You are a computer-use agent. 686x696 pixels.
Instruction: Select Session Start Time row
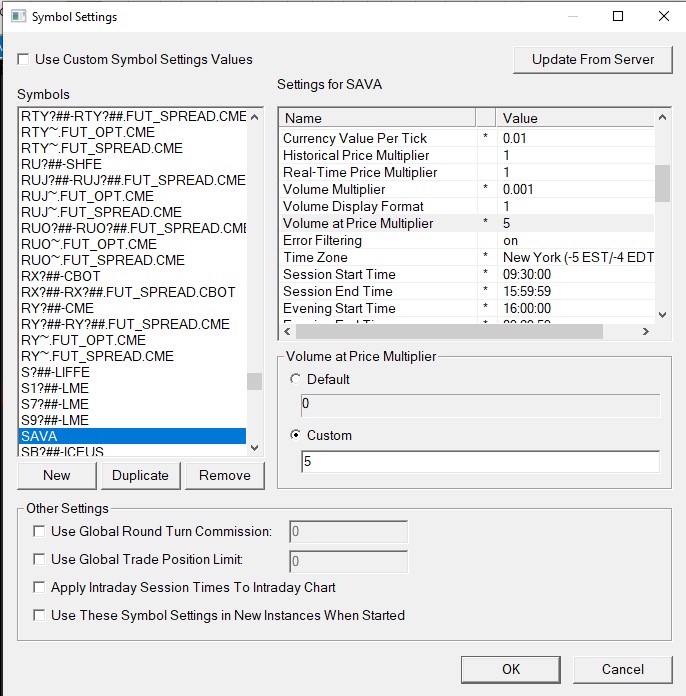(x=467, y=274)
